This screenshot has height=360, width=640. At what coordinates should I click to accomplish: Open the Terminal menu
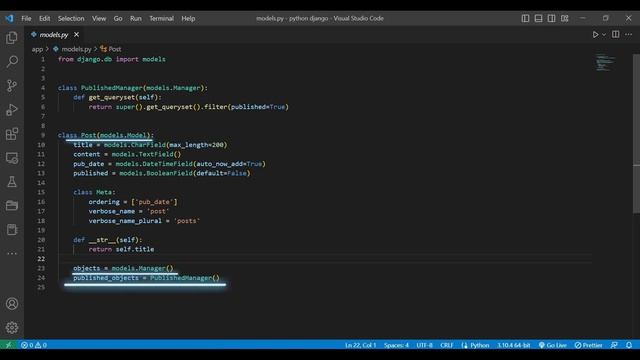tap(161, 18)
